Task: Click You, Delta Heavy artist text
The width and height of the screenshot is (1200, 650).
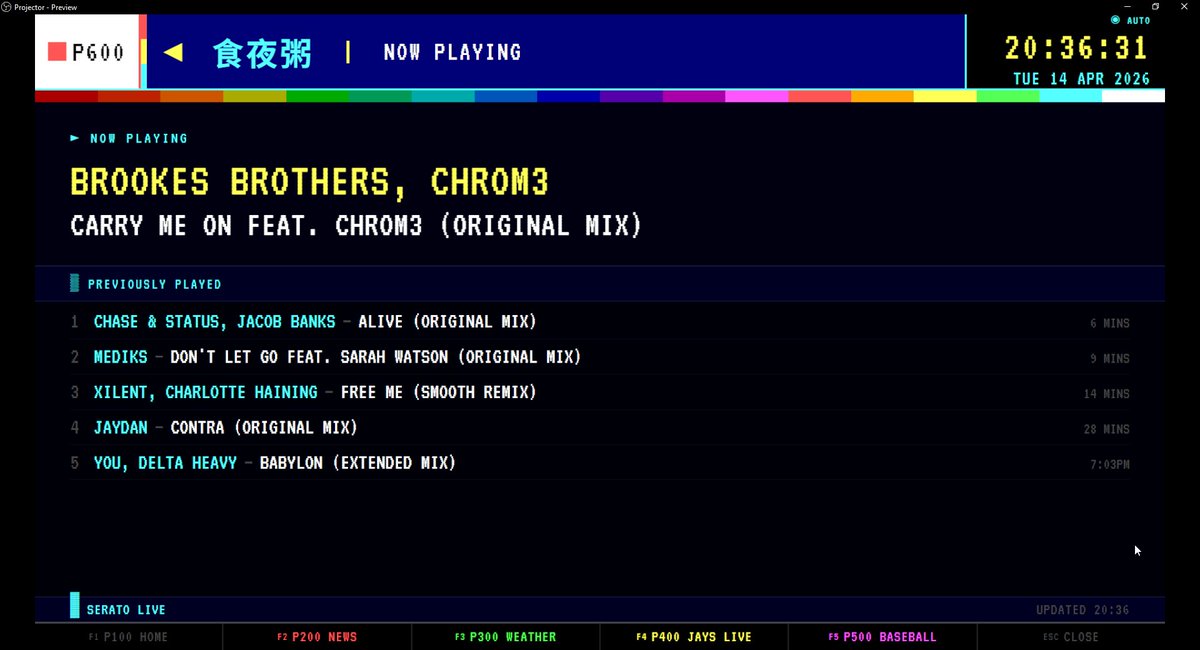Action: [x=165, y=463]
